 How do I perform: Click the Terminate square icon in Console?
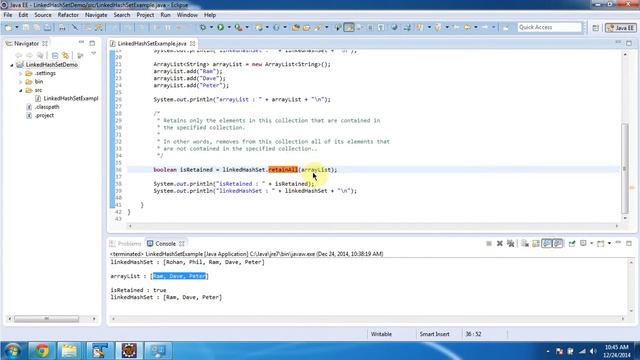pyautogui.click(x=489, y=244)
